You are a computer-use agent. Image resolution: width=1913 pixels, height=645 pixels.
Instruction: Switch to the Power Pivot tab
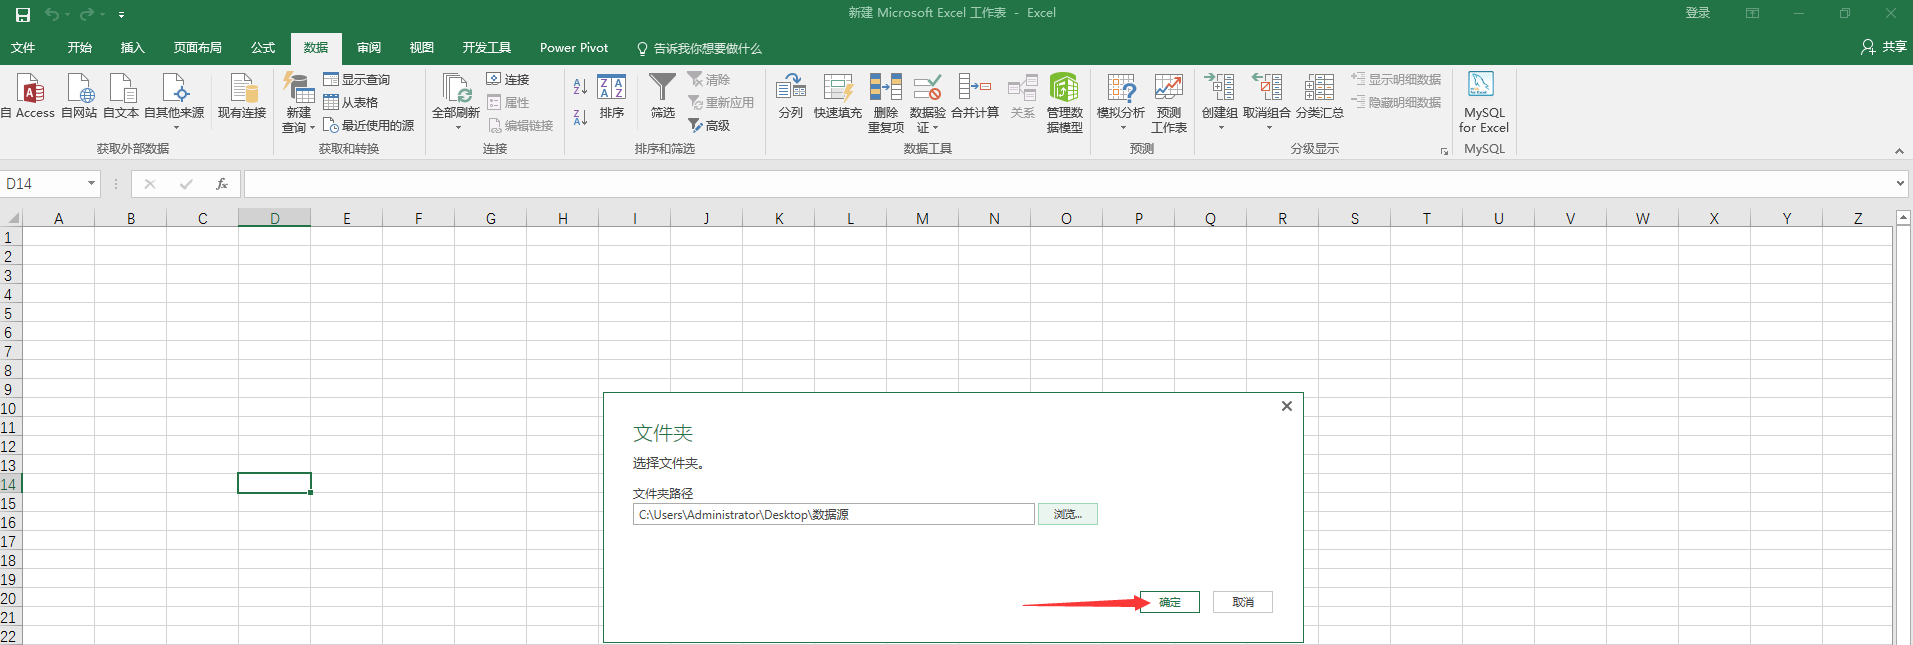[x=574, y=48]
